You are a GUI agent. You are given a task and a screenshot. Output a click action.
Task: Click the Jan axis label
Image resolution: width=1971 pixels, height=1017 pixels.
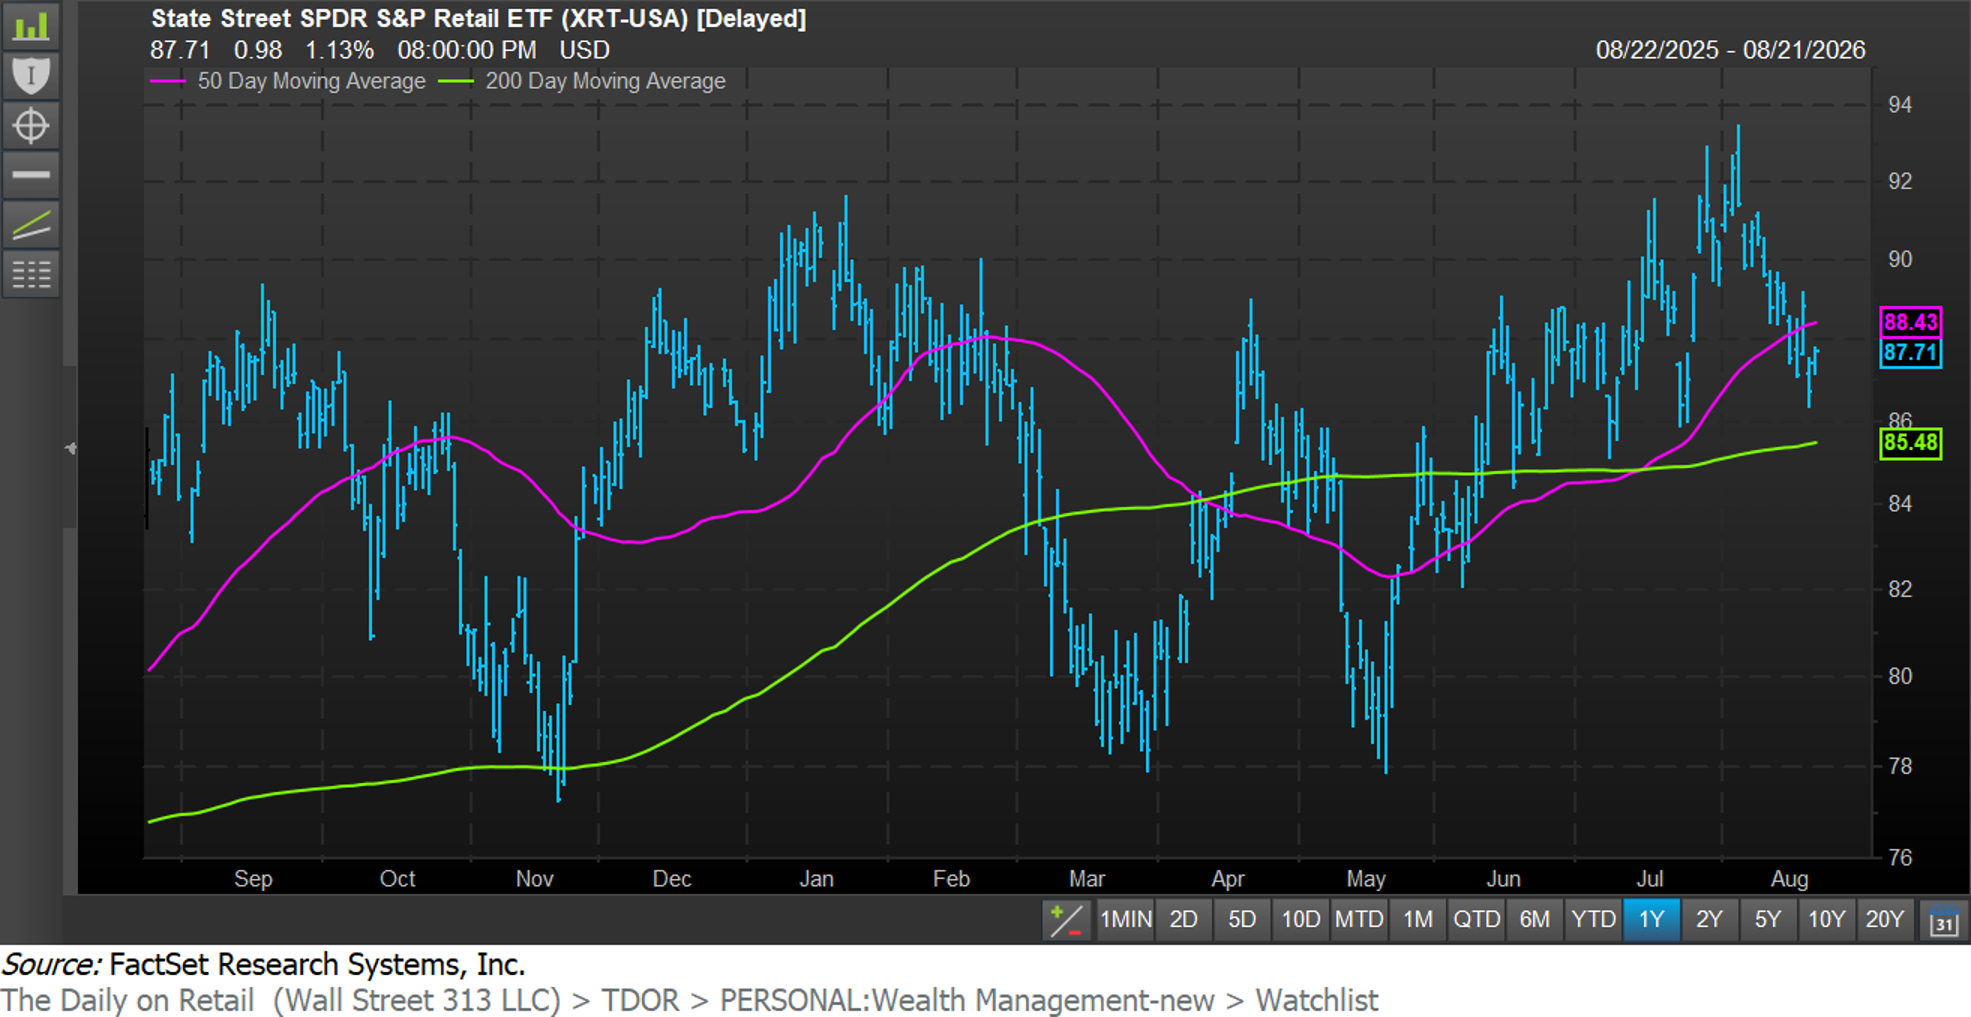tap(816, 878)
